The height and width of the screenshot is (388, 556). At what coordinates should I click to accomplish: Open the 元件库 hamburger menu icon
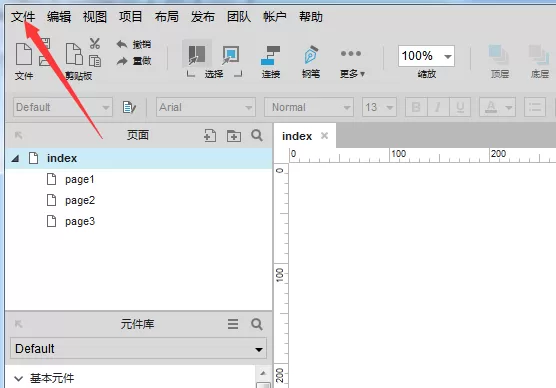[x=233, y=324]
